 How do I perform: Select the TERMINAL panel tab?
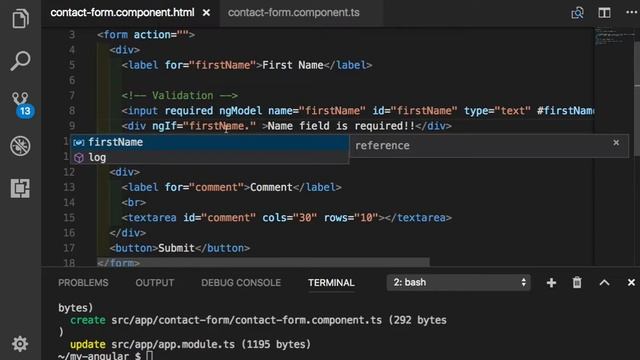(331, 283)
